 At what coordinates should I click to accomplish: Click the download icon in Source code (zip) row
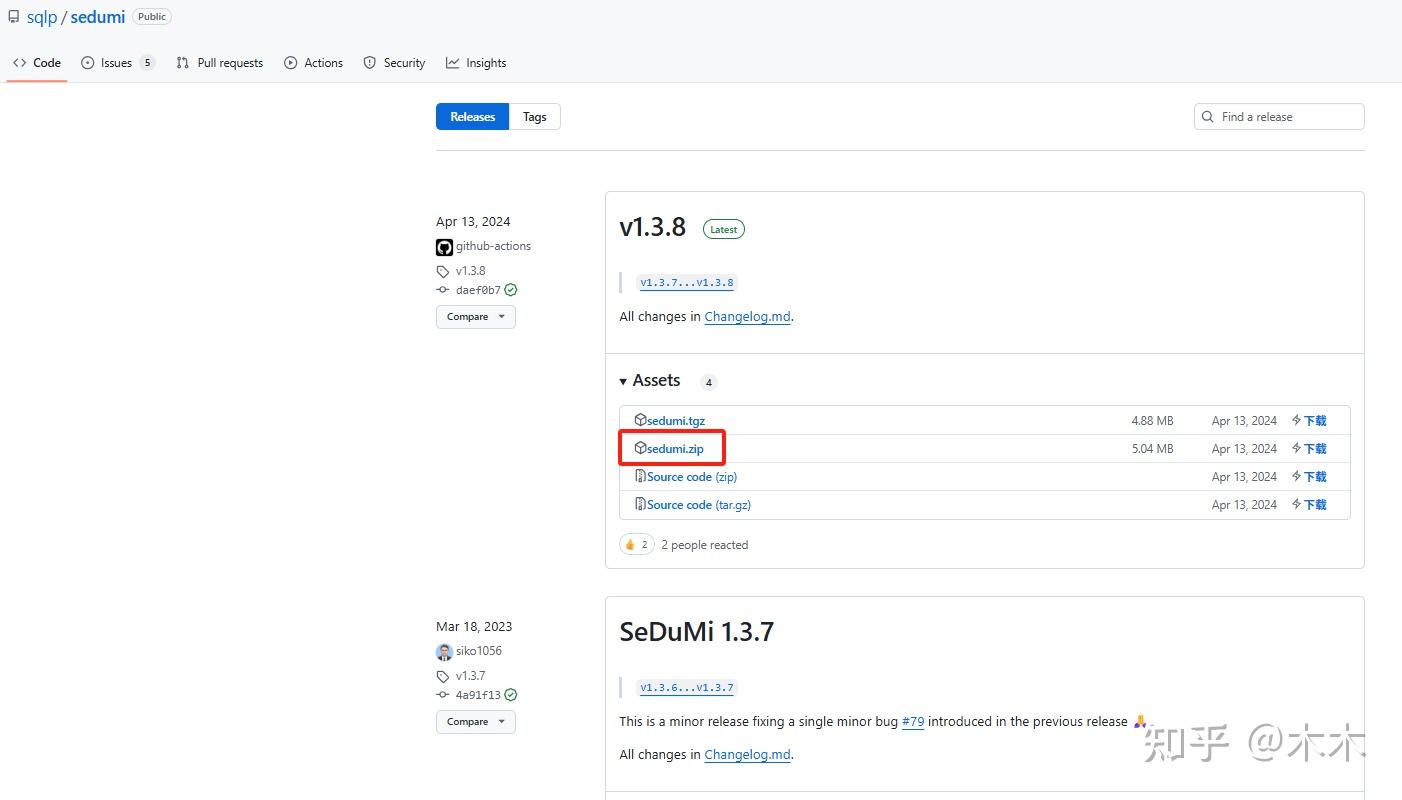[x=1296, y=477]
